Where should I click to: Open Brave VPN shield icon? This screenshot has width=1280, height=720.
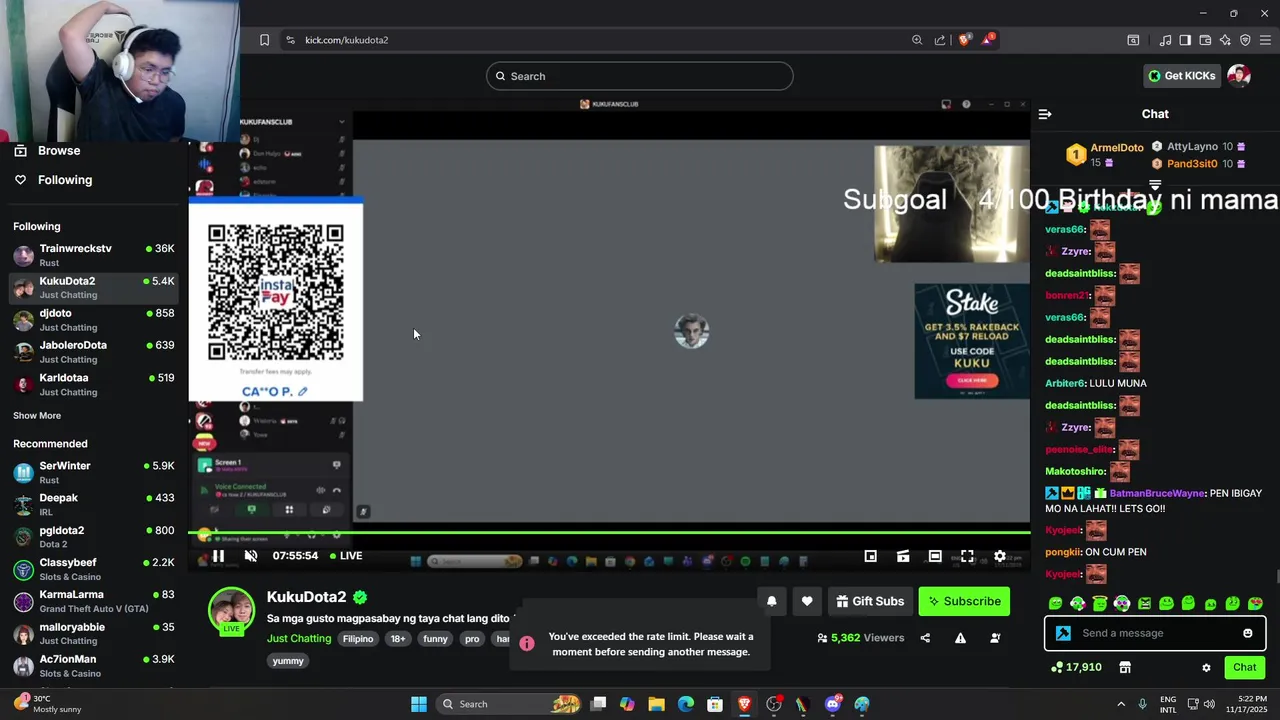point(1245,40)
